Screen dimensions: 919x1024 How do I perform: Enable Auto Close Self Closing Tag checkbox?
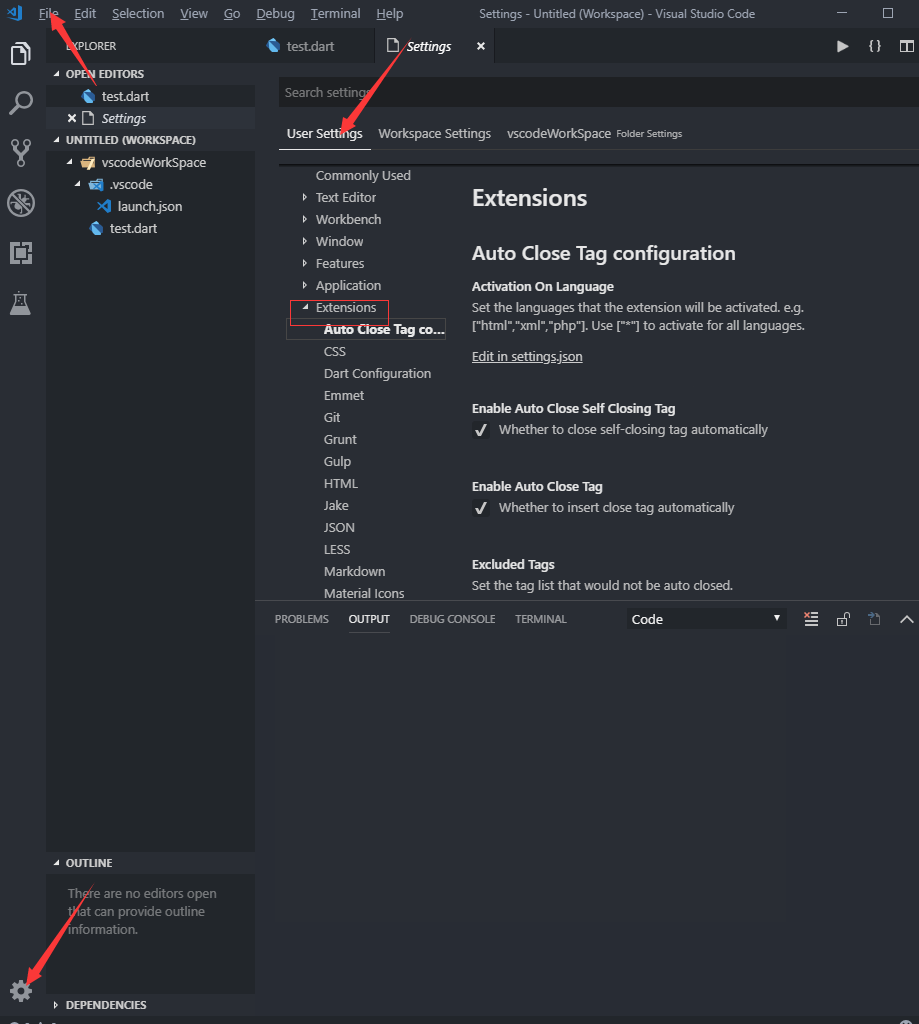(481, 429)
